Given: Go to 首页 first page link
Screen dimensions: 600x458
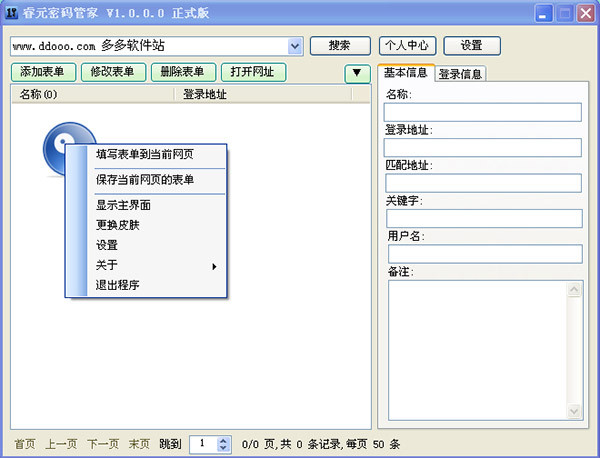Looking at the screenshot, I should [25, 444].
